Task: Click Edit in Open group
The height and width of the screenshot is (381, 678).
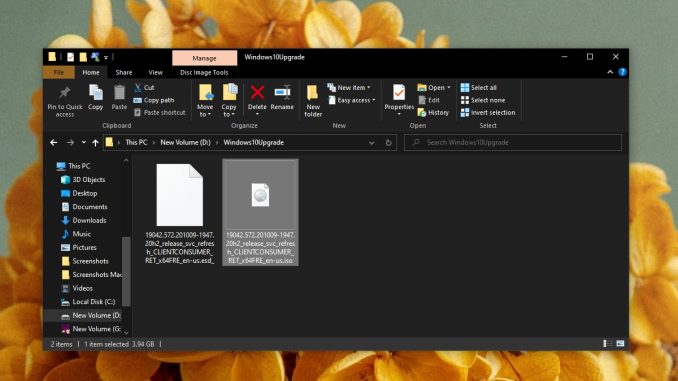Action: tap(429, 100)
